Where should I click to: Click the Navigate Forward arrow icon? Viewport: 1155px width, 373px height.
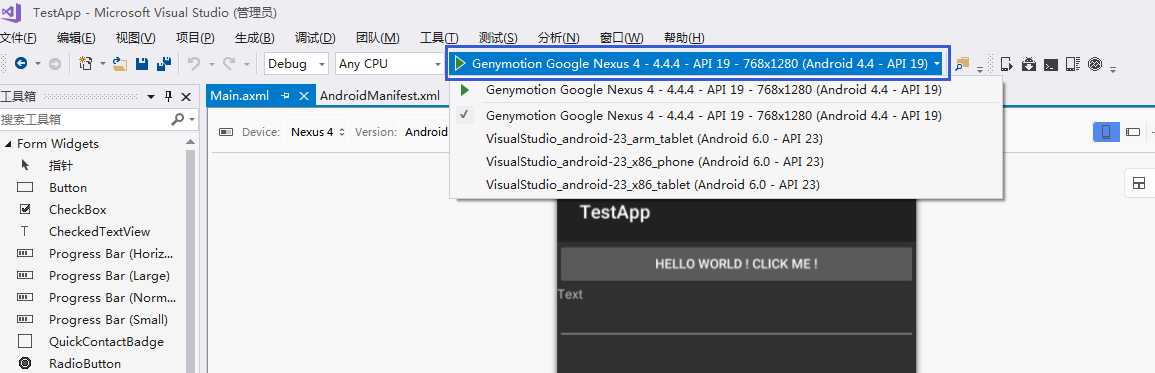click(x=55, y=64)
